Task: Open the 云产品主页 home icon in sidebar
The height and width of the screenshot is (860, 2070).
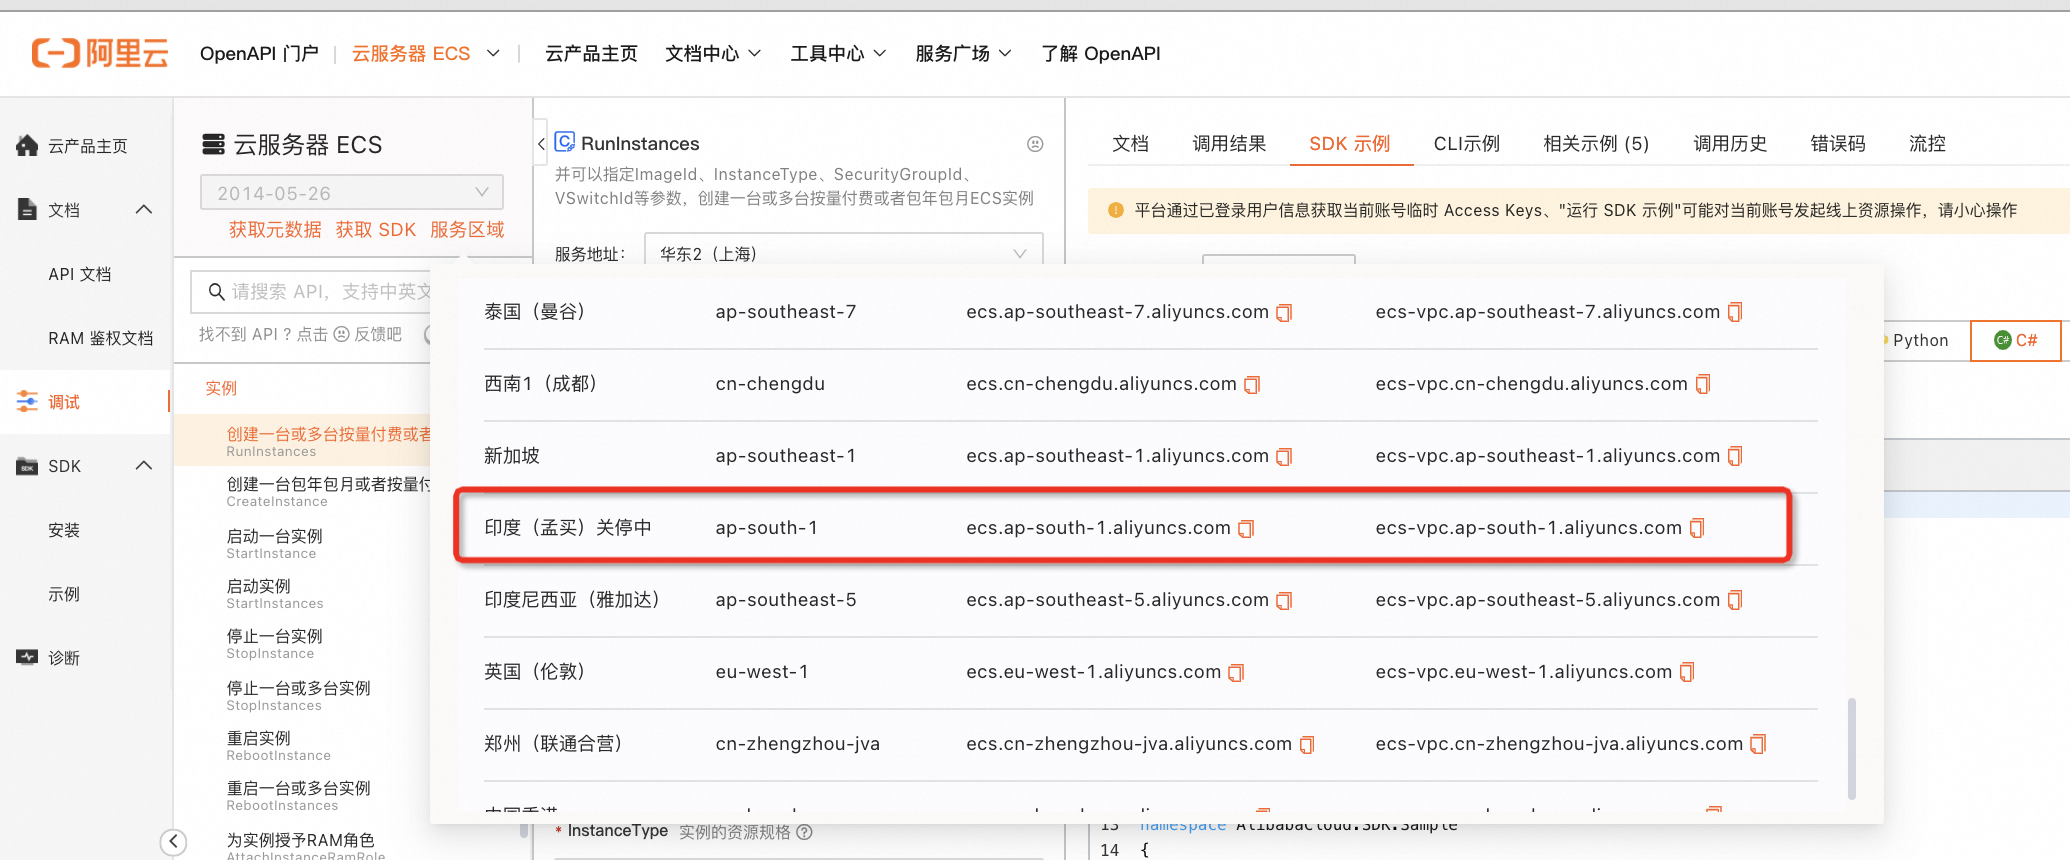Action: point(27,146)
